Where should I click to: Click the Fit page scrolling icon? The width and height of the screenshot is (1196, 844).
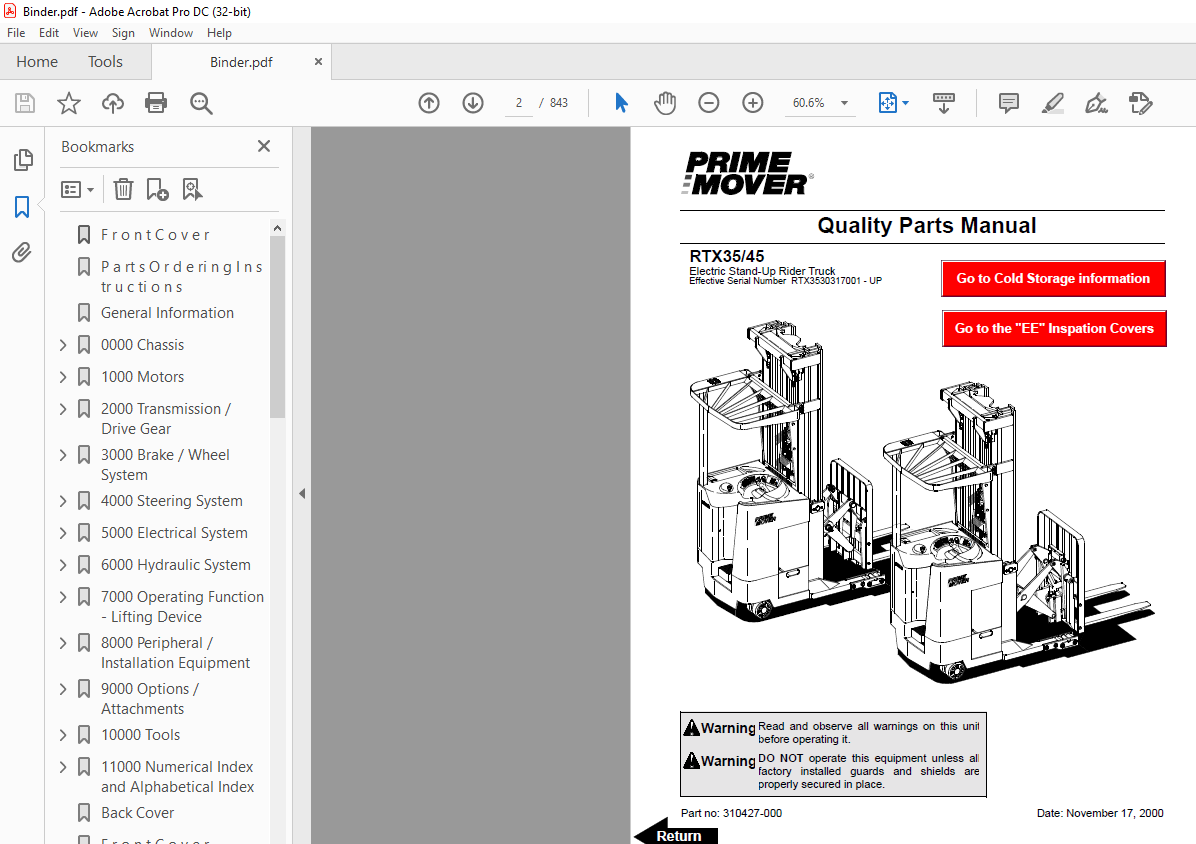click(888, 103)
